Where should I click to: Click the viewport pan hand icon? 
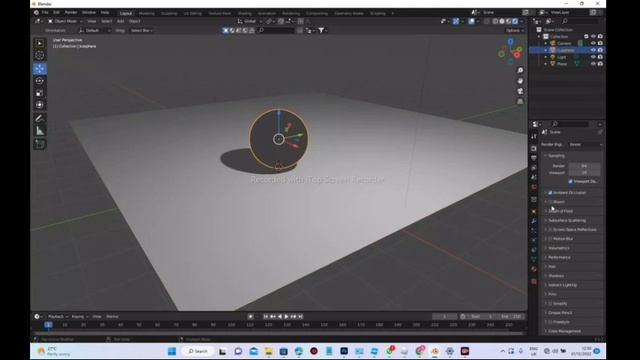(x=520, y=81)
